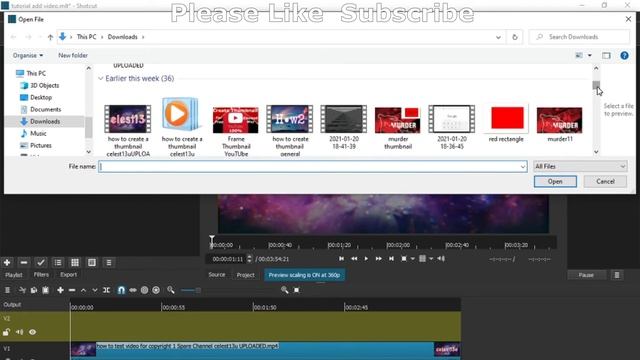Open the playlist menu icon
This screenshot has width=640, height=360.
tap(109, 262)
